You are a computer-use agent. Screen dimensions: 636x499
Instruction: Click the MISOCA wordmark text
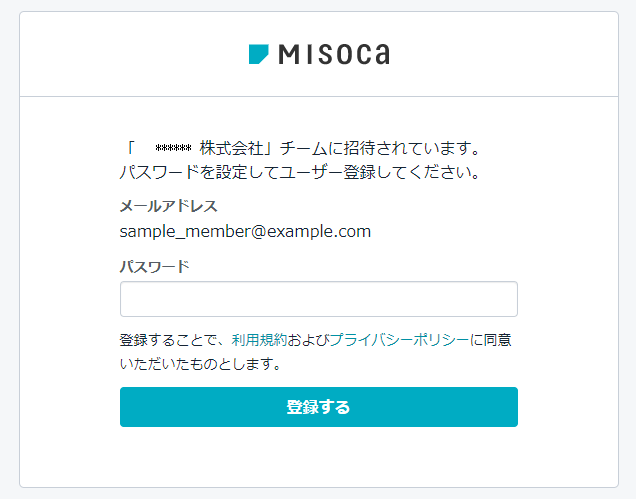[334, 54]
